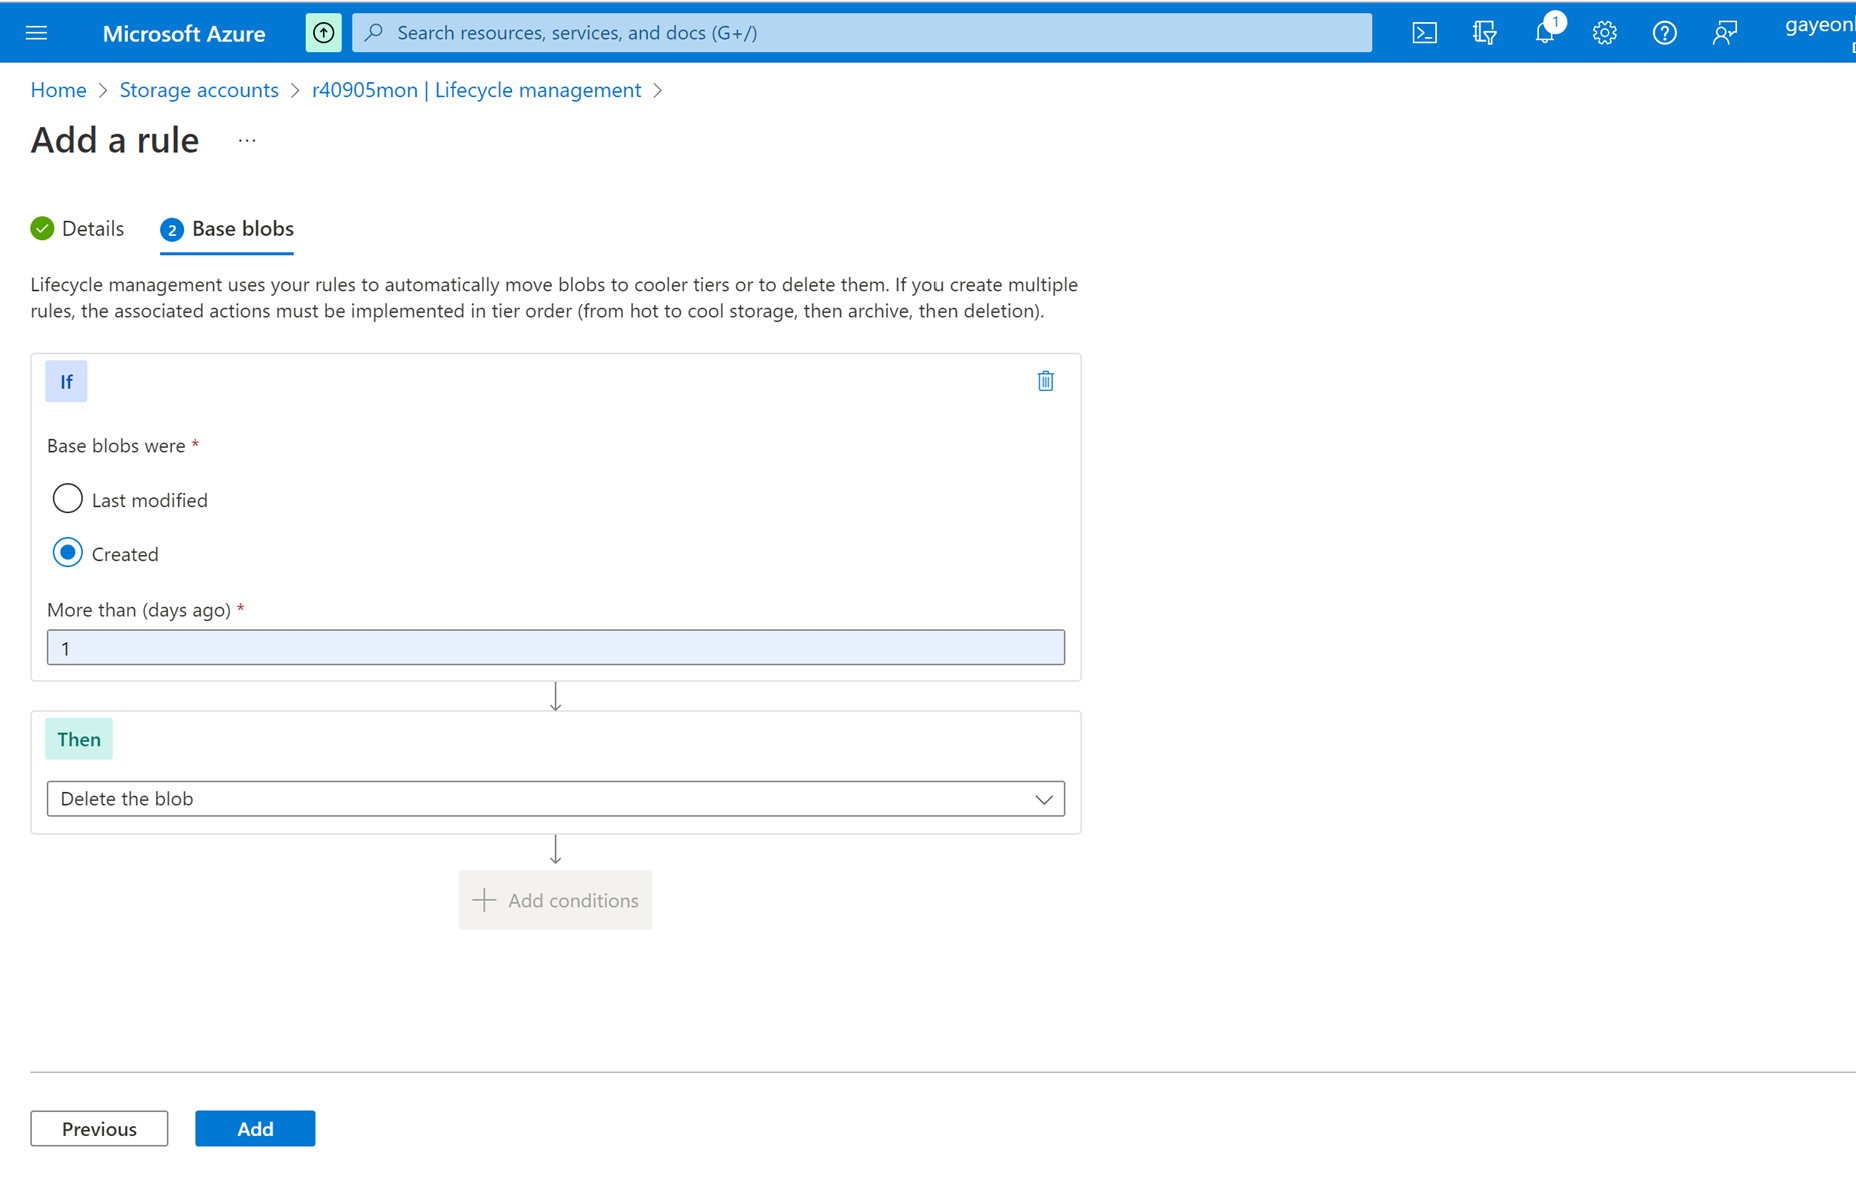Select the Created radio button
The image size is (1856, 1186).
[x=67, y=553]
